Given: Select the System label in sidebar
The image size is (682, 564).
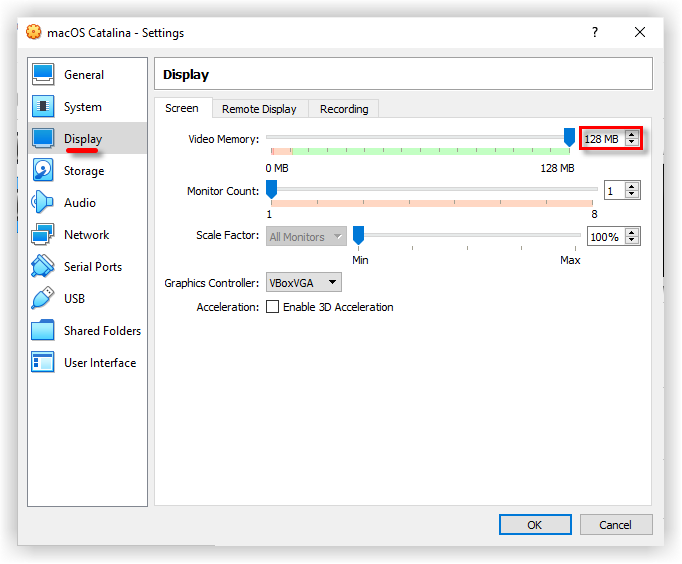Looking at the screenshot, I should coord(83,107).
